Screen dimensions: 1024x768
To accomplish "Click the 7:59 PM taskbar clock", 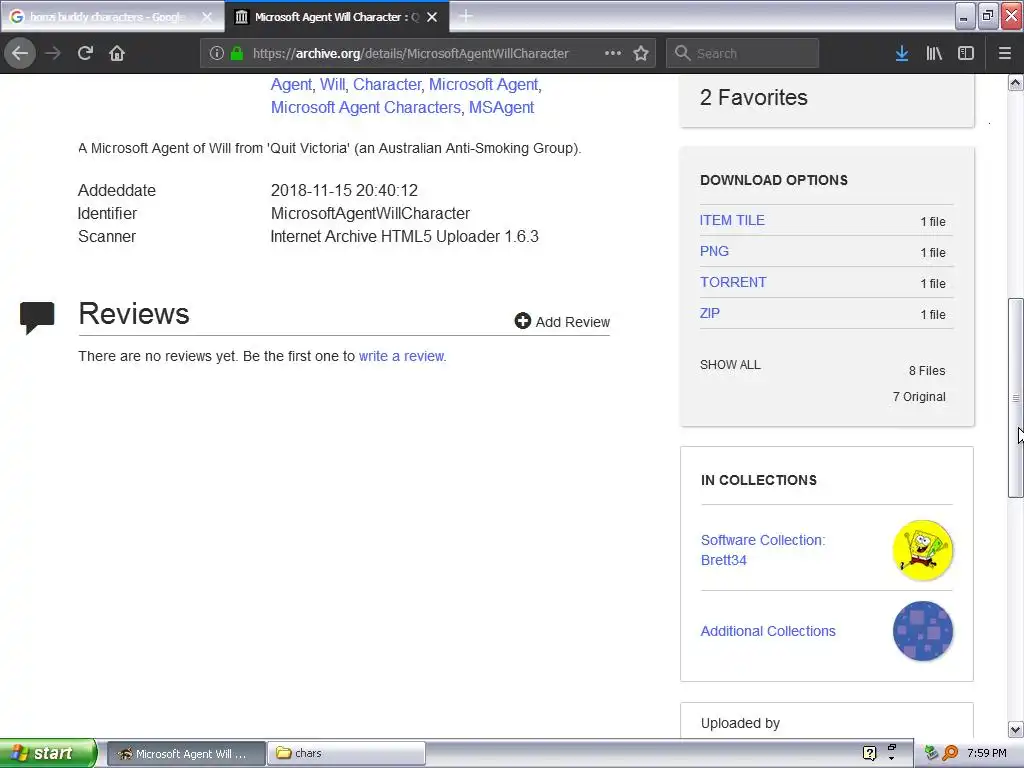I will coord(987,753).
